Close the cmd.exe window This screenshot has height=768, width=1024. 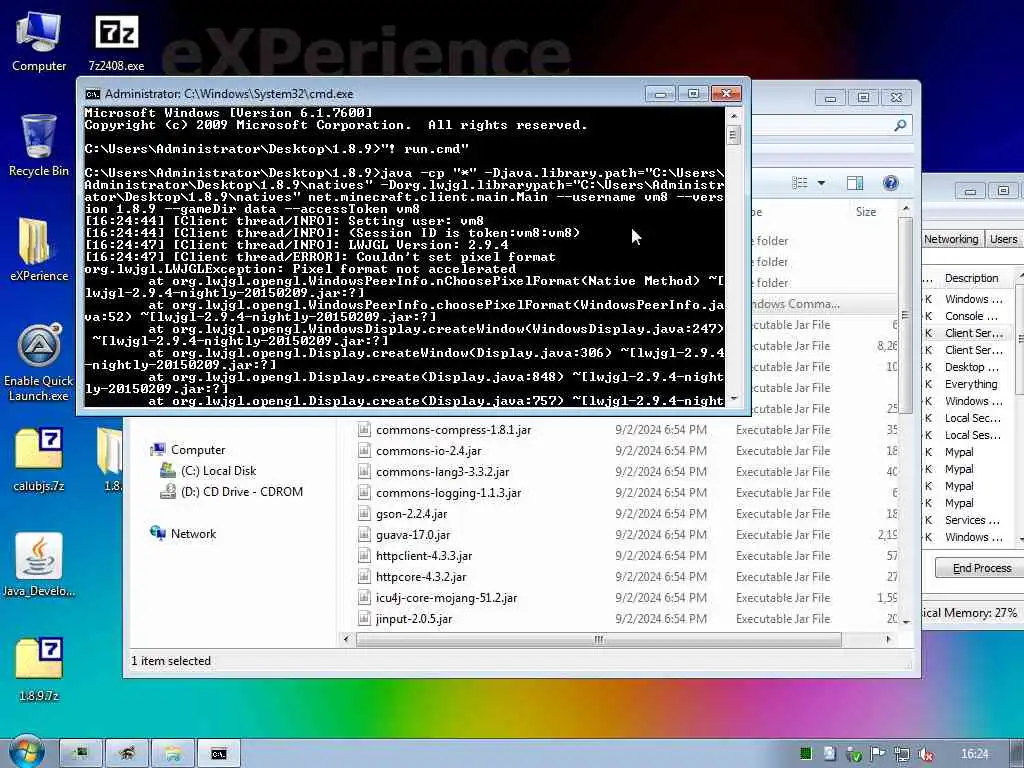point(726,94)
